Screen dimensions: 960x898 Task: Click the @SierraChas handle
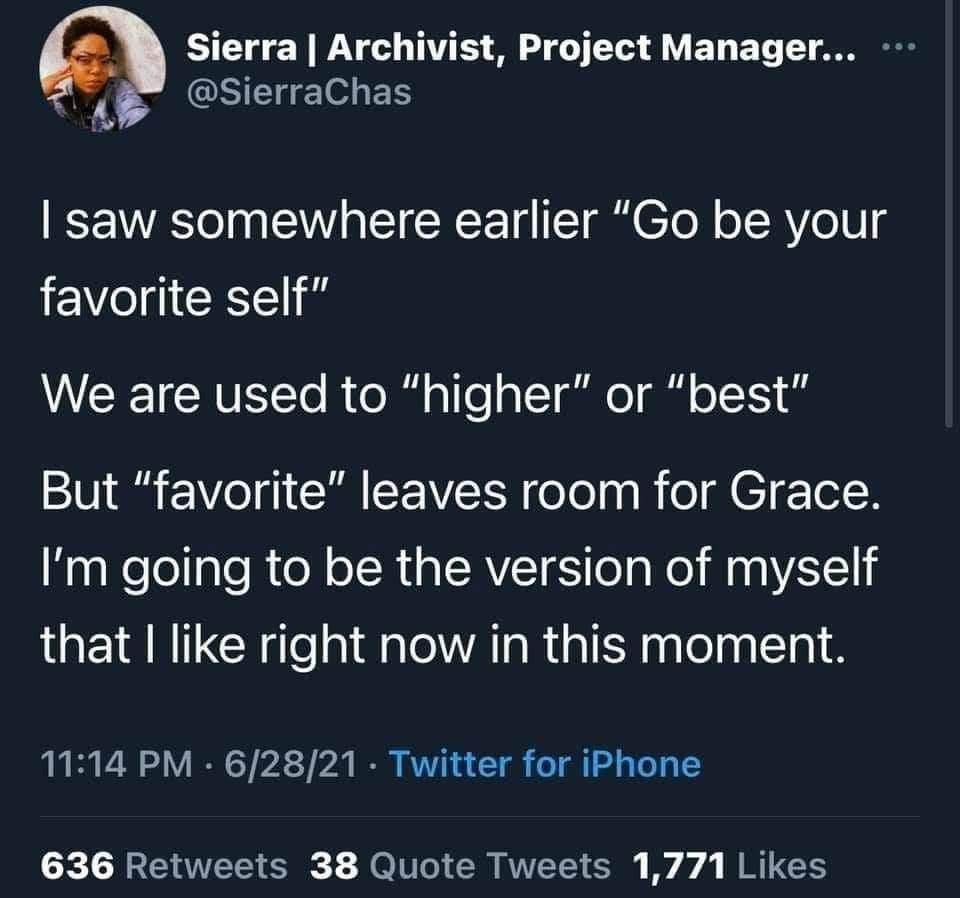click(x=298, y=93)
